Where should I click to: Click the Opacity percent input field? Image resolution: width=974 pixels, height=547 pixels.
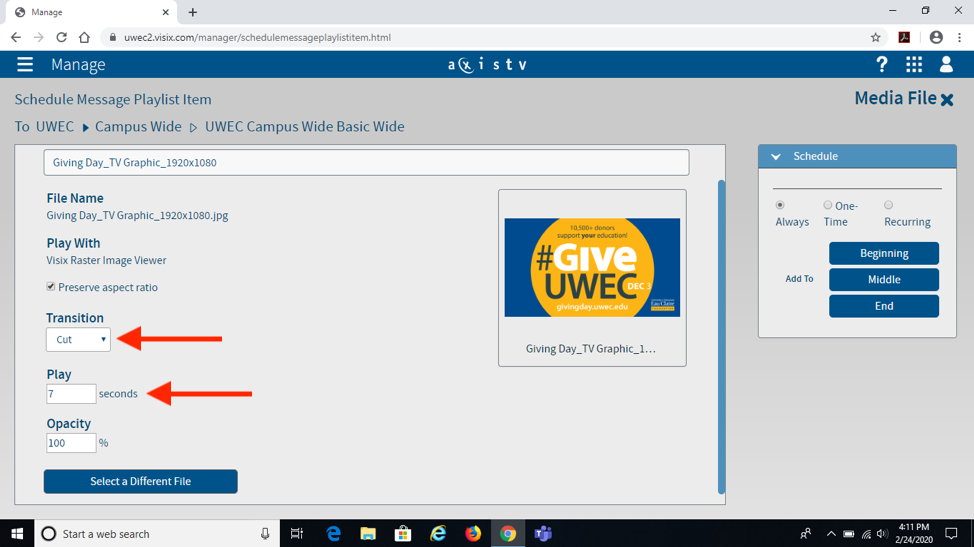(x=71, y=443)
